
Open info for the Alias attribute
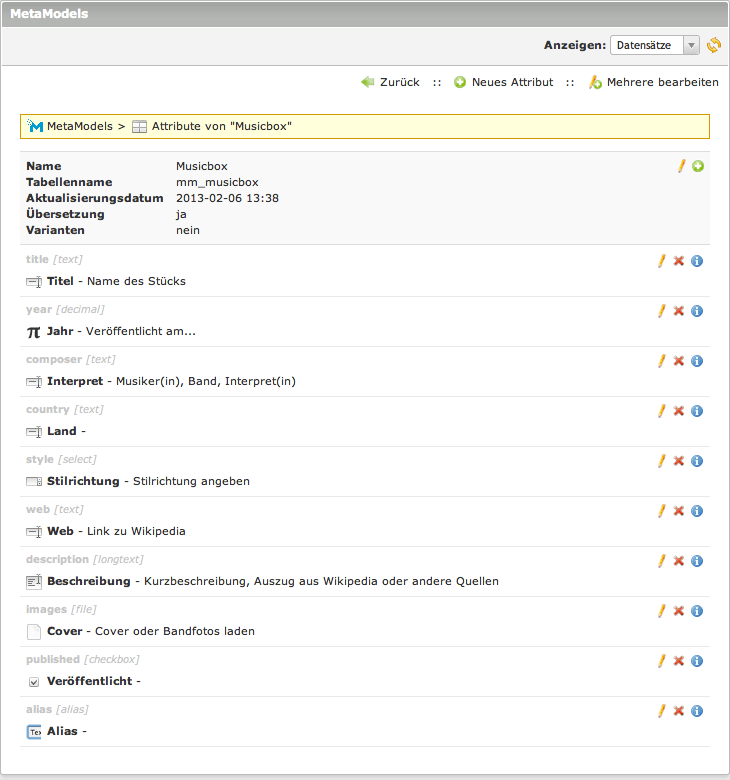pos(697,711)
